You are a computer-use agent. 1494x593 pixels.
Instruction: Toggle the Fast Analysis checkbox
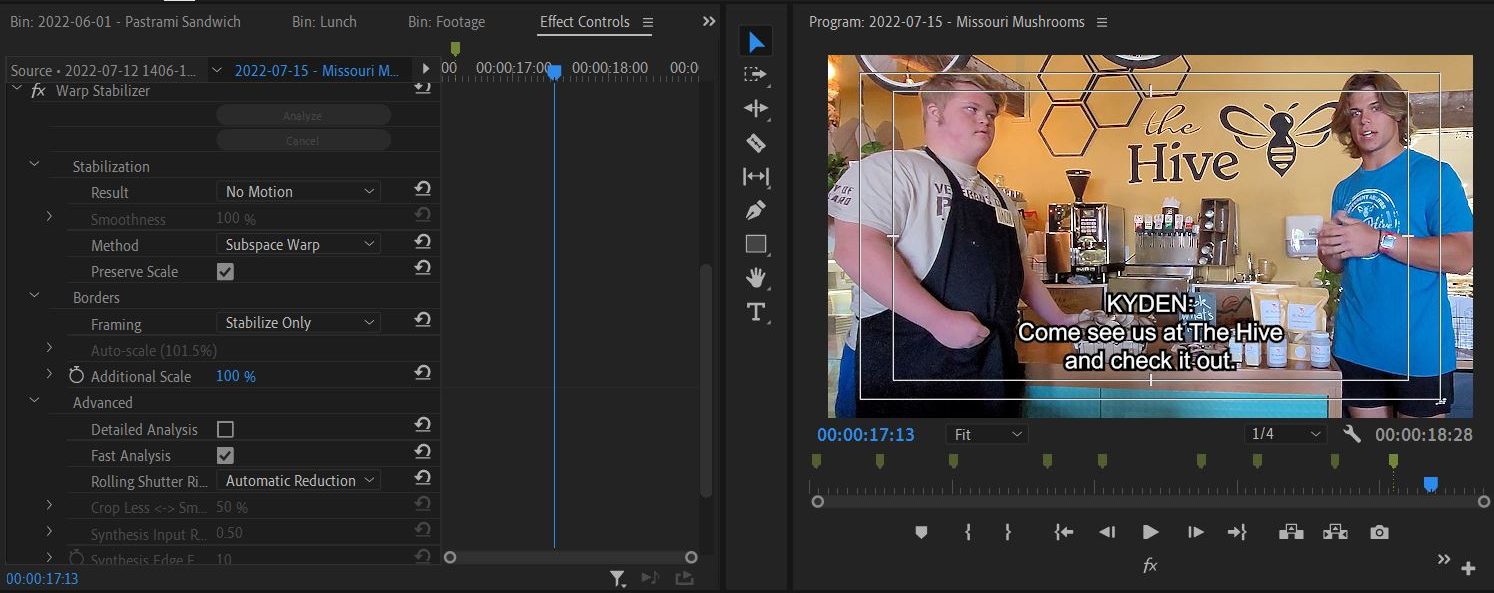point(225,455)
